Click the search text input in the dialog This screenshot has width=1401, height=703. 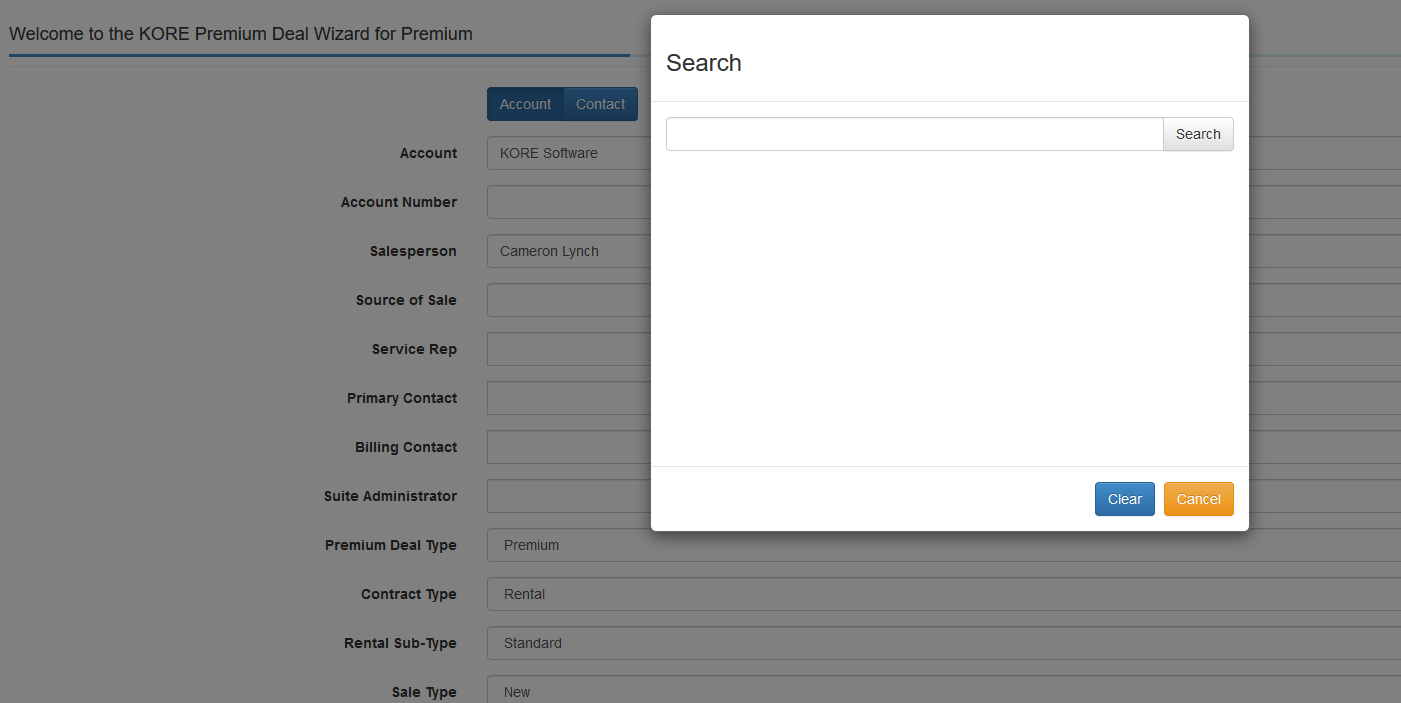tap(914, 134)
